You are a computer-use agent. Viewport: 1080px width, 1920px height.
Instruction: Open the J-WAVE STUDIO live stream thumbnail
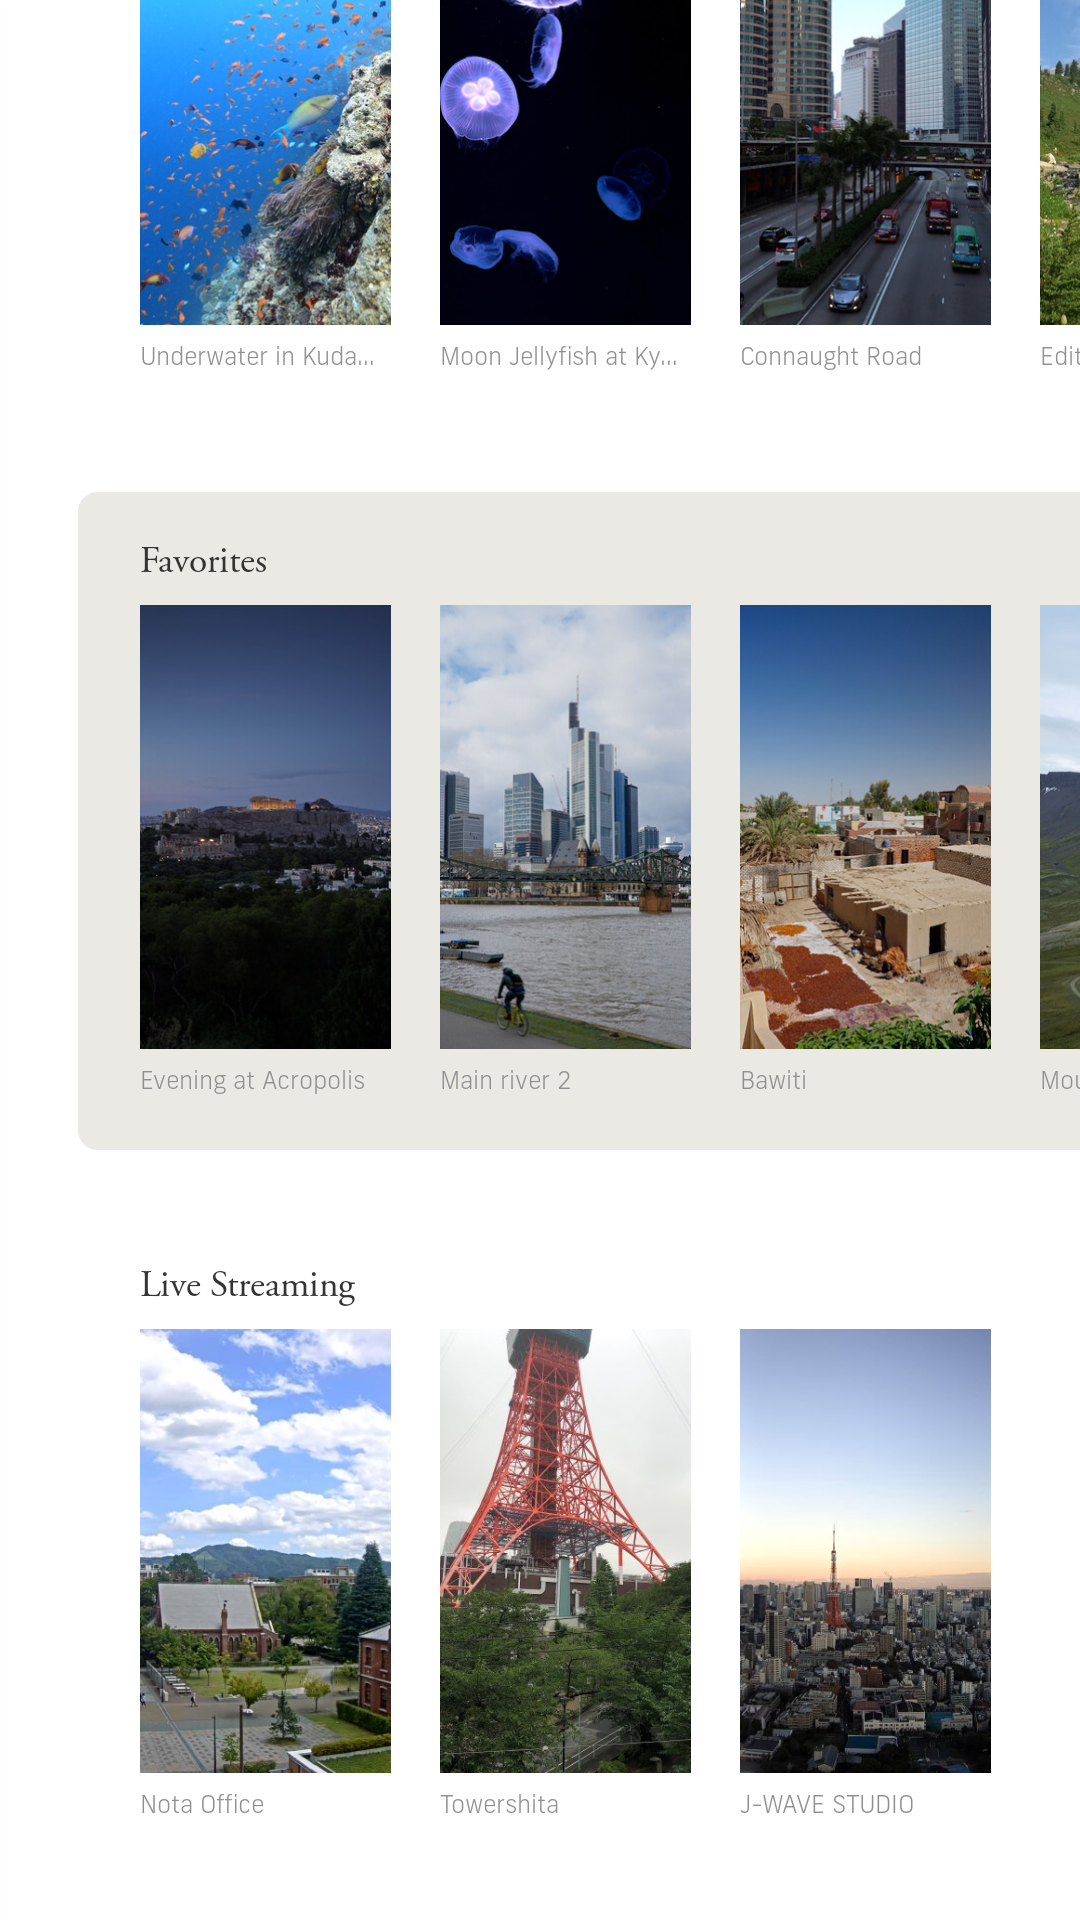(865, 1551)
